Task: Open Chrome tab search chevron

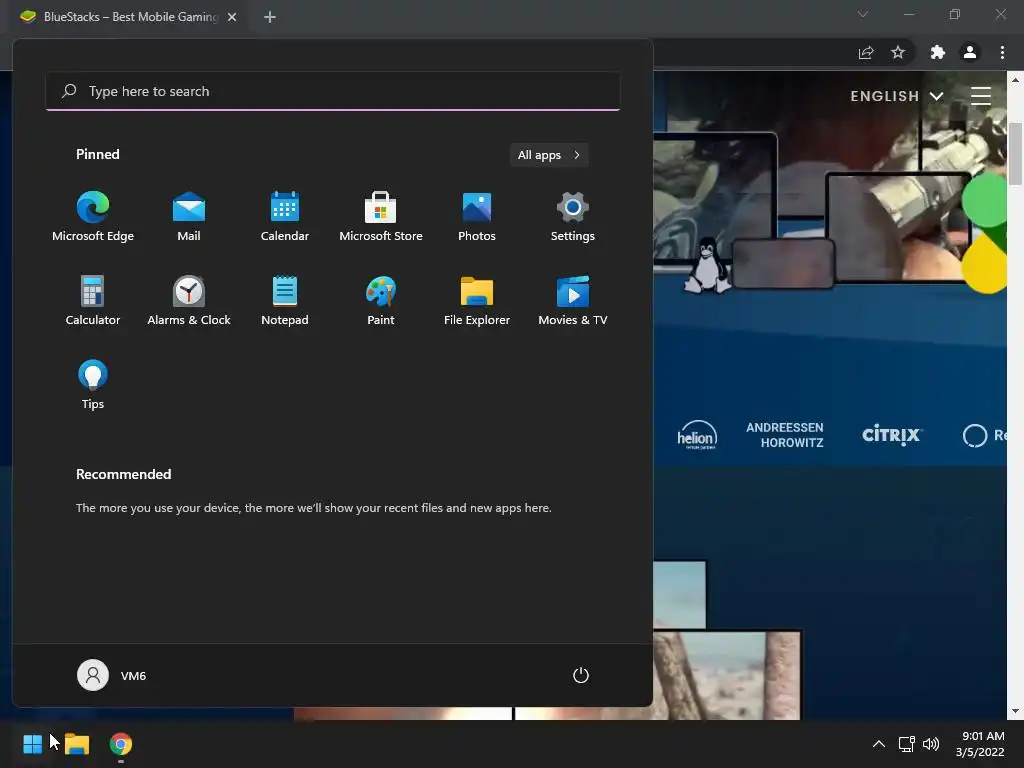Action: pos(863,14)
